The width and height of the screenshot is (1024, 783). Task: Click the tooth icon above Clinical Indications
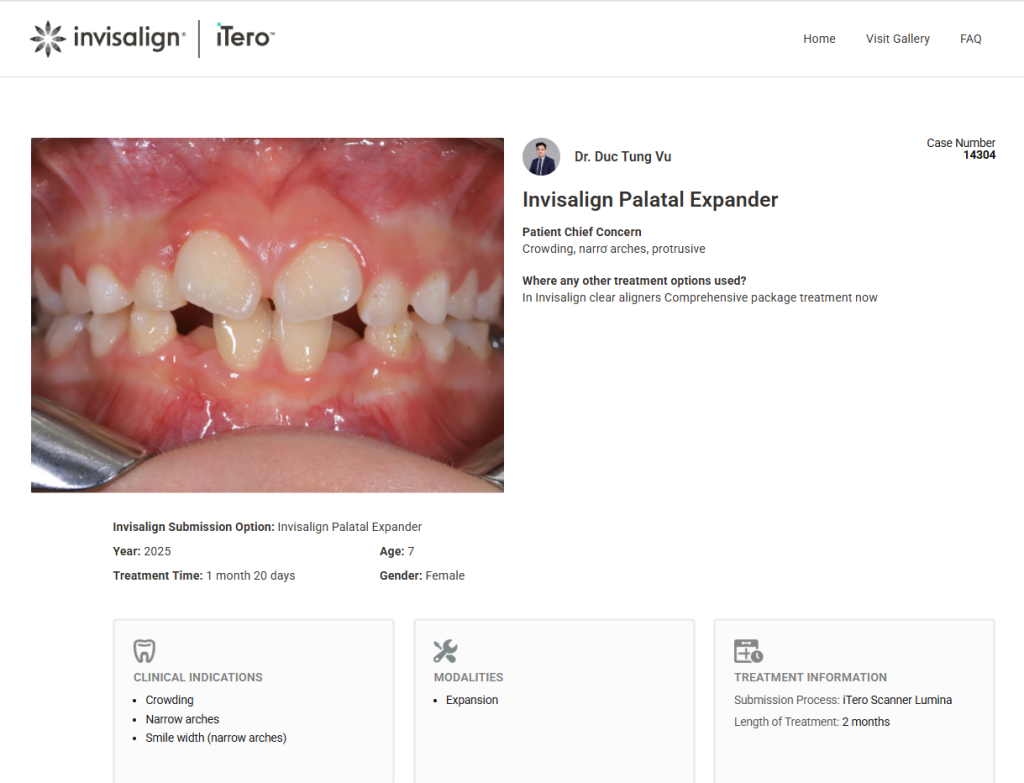(145, 651)
